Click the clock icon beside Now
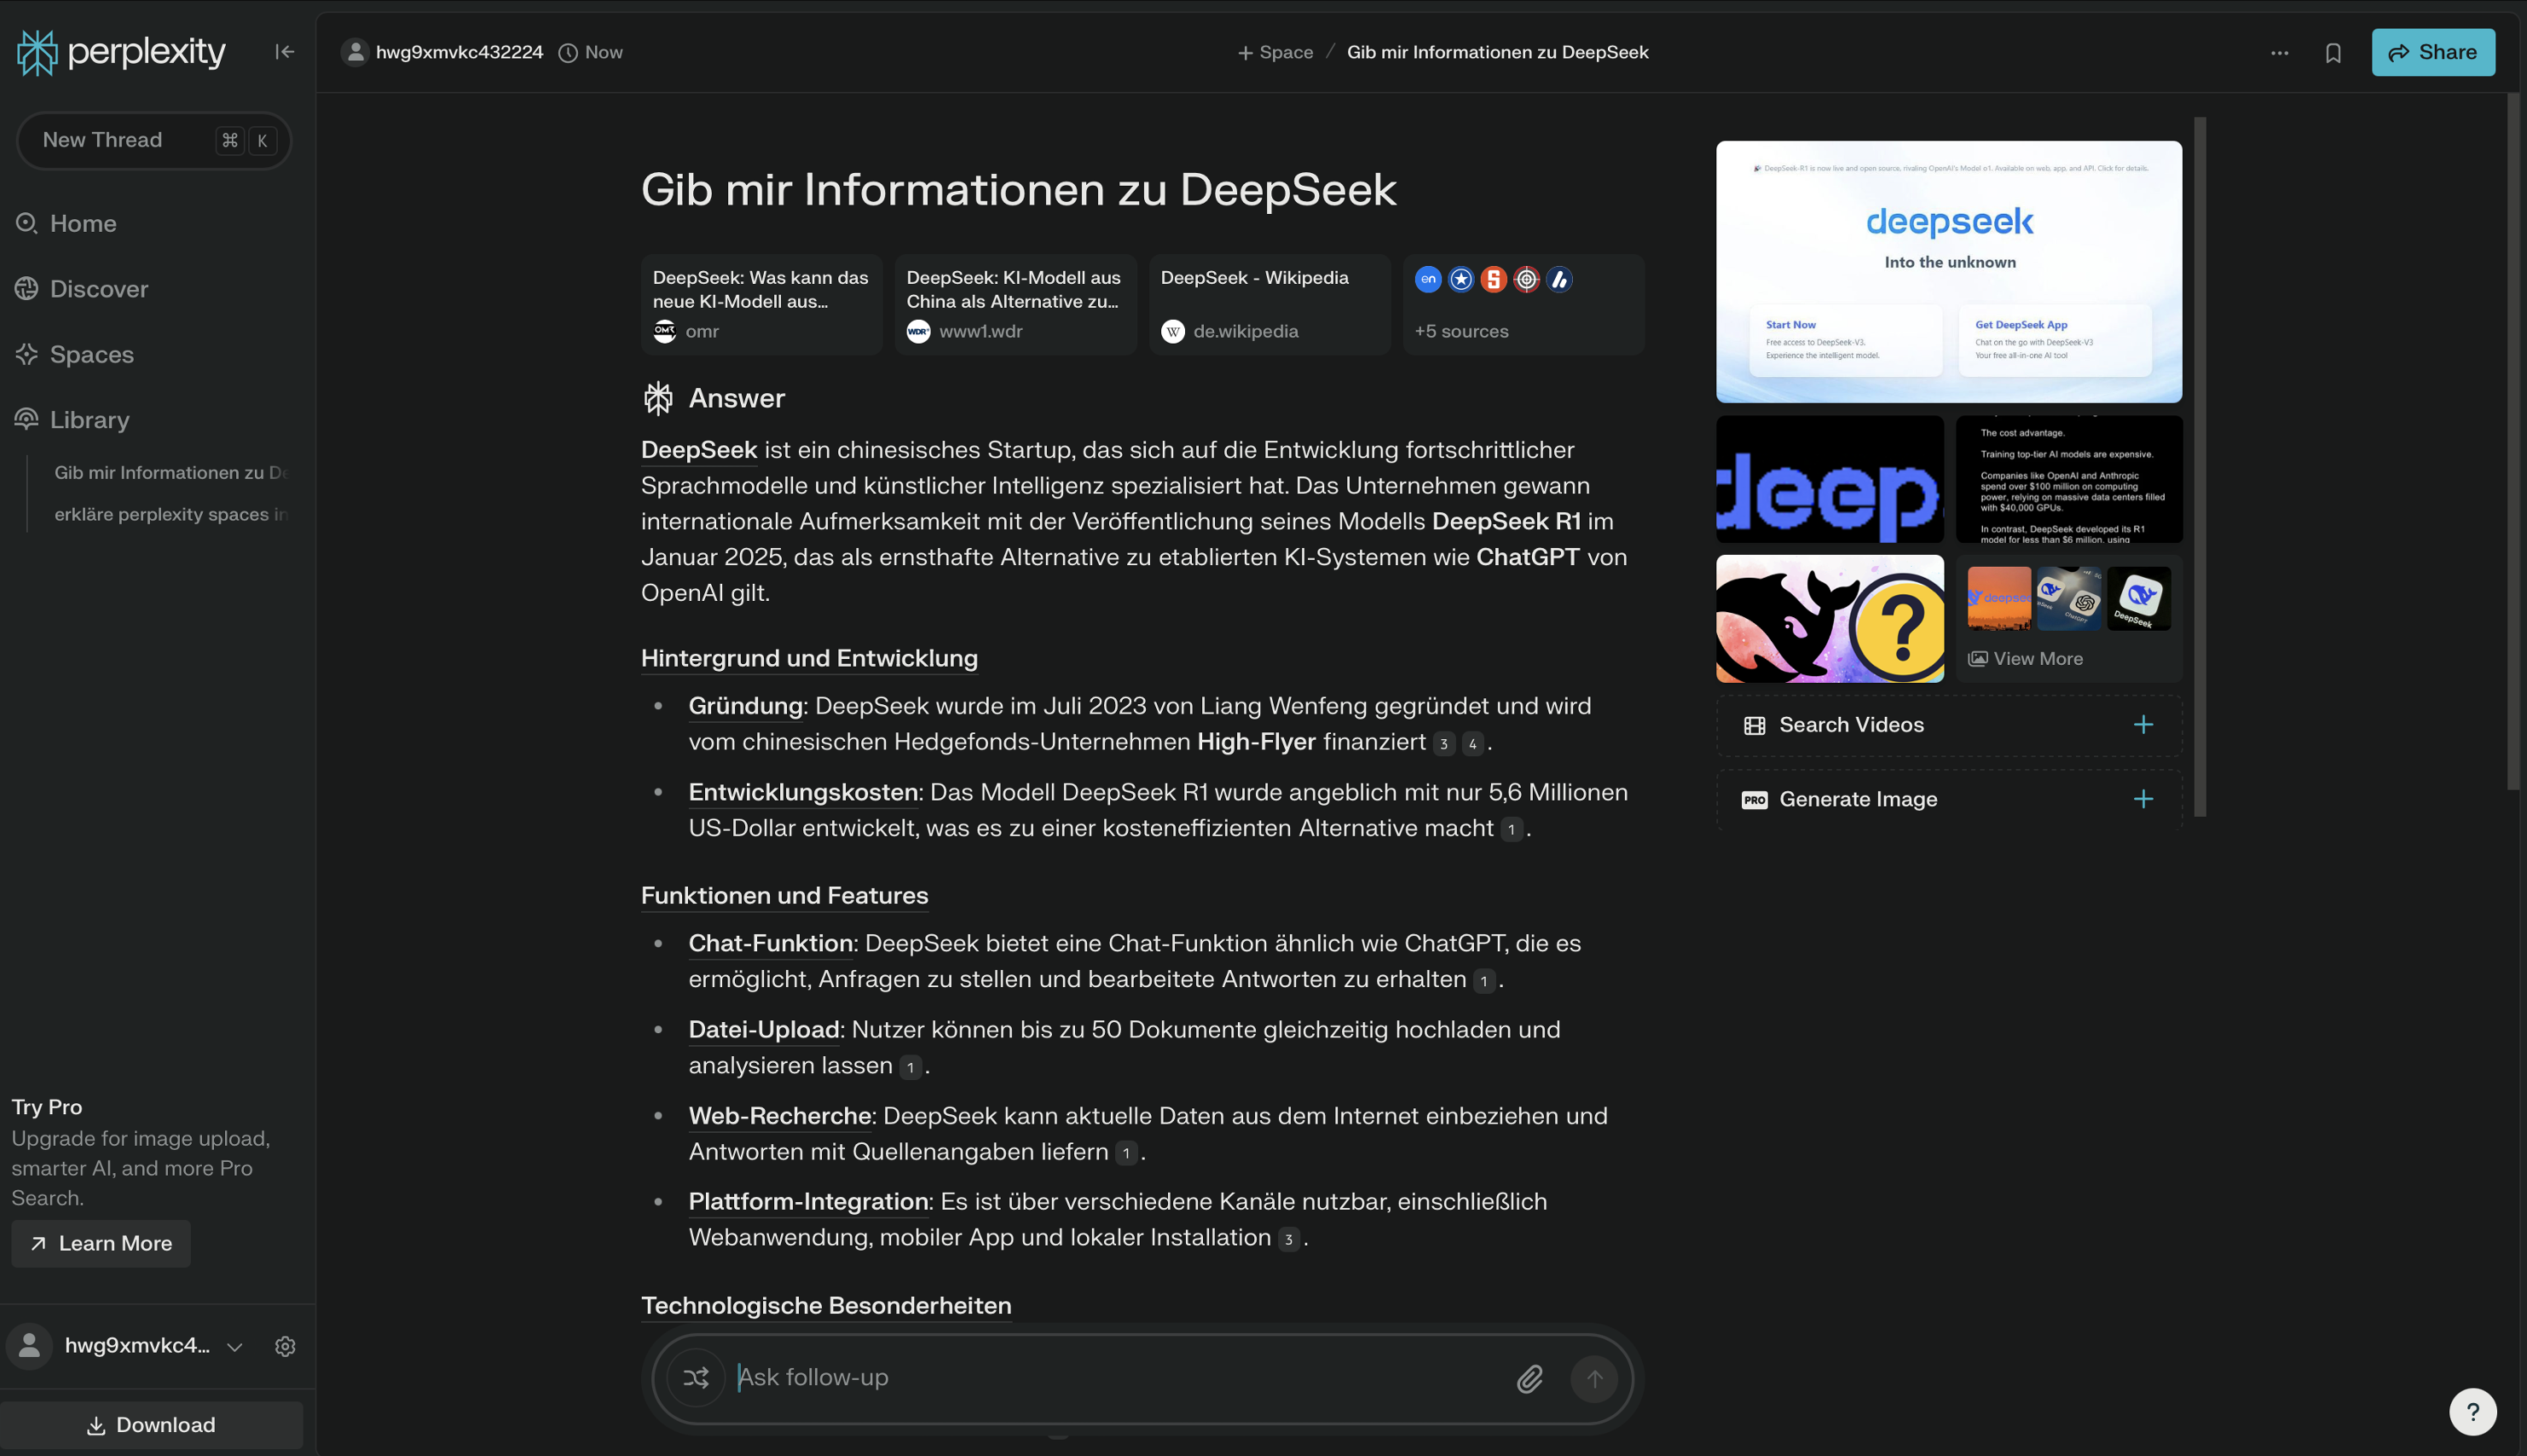Viewport: 2527px width, 1456px height. [x=567, y=53]
